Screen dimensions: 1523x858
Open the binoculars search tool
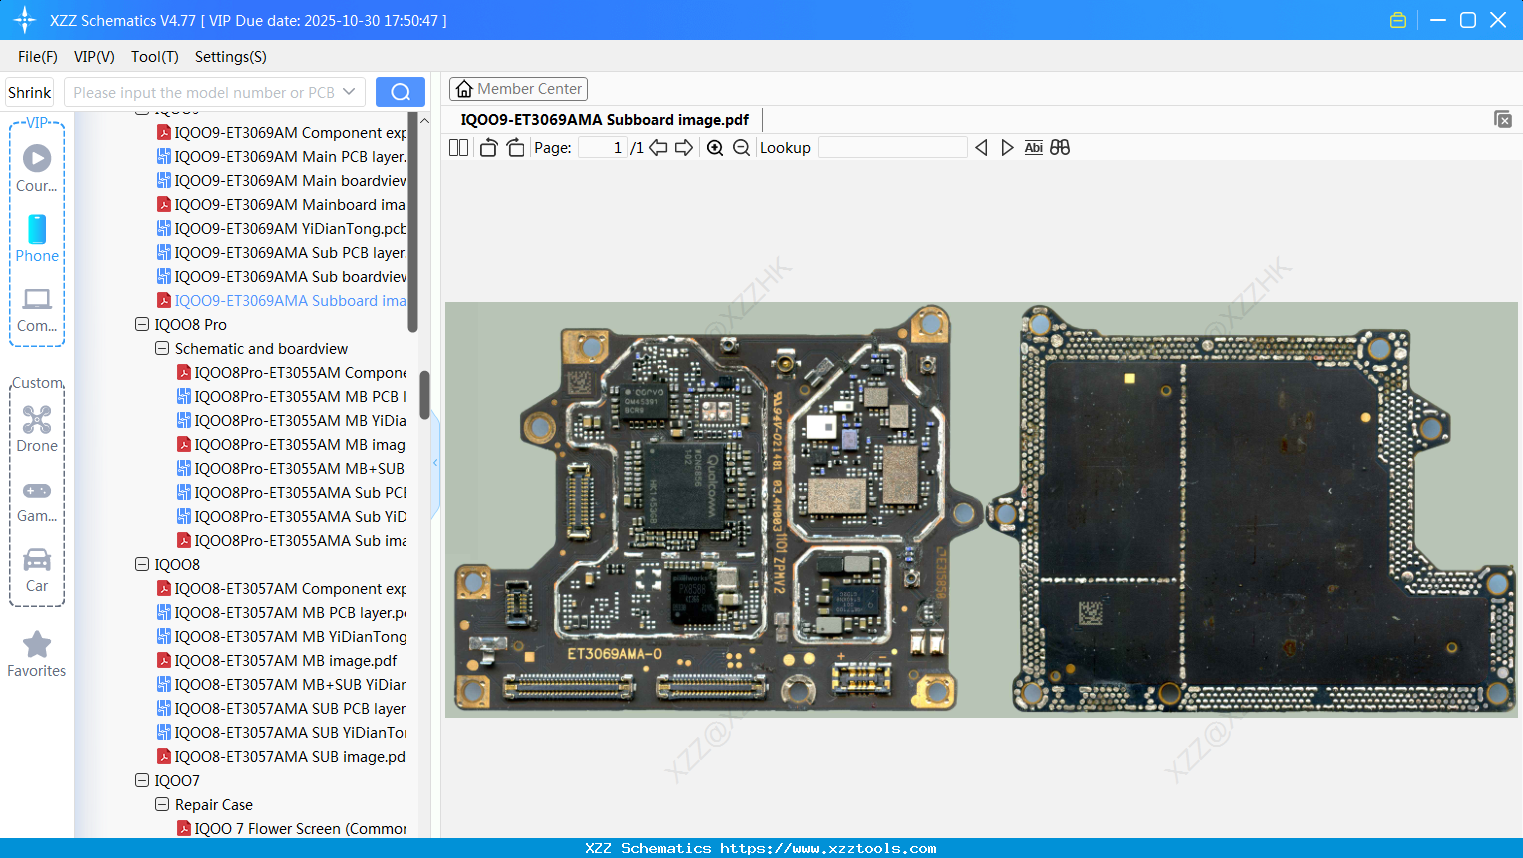(x=1060, y=147)
